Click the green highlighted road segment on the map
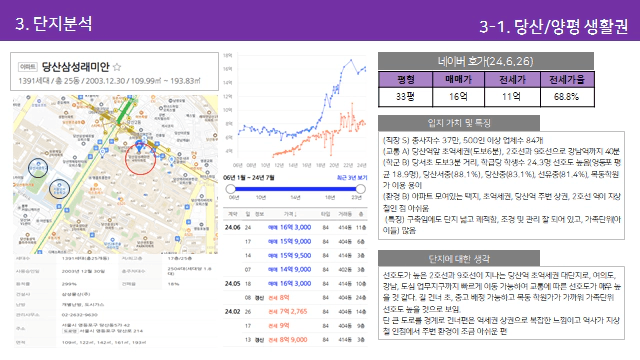The image size is (640, 360). coord(126,111)
